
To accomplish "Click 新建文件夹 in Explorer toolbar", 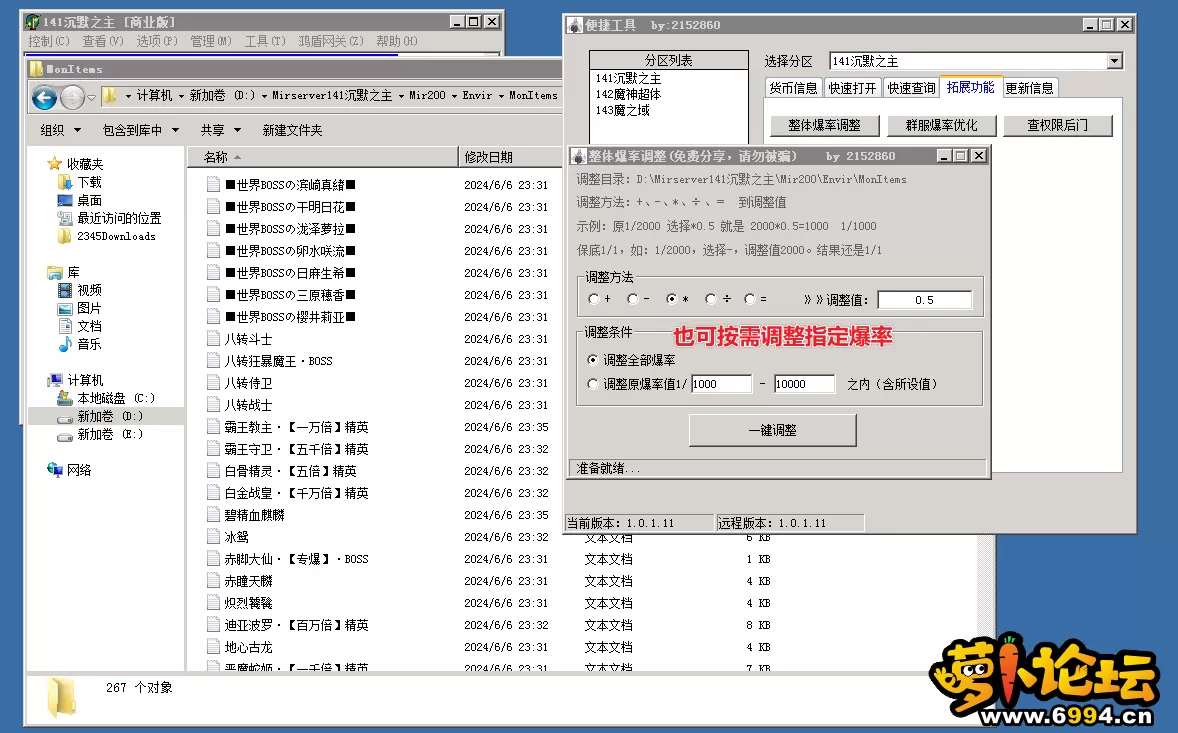I will coord(292,130).
